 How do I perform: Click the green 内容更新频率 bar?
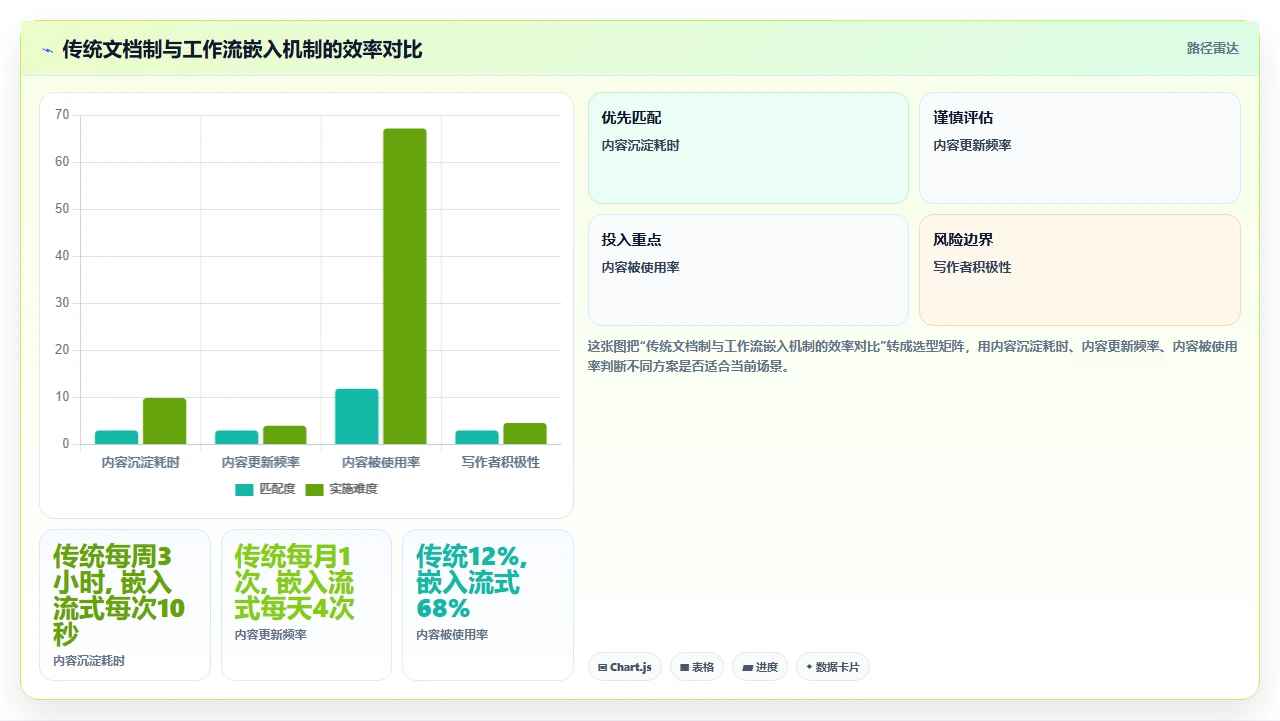tap(285, 435)
